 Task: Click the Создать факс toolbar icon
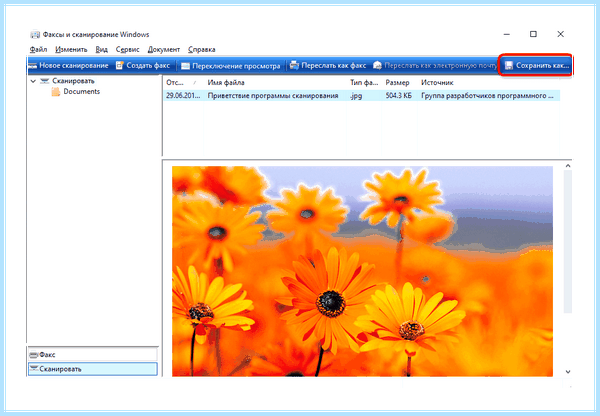tap(120, 65)
